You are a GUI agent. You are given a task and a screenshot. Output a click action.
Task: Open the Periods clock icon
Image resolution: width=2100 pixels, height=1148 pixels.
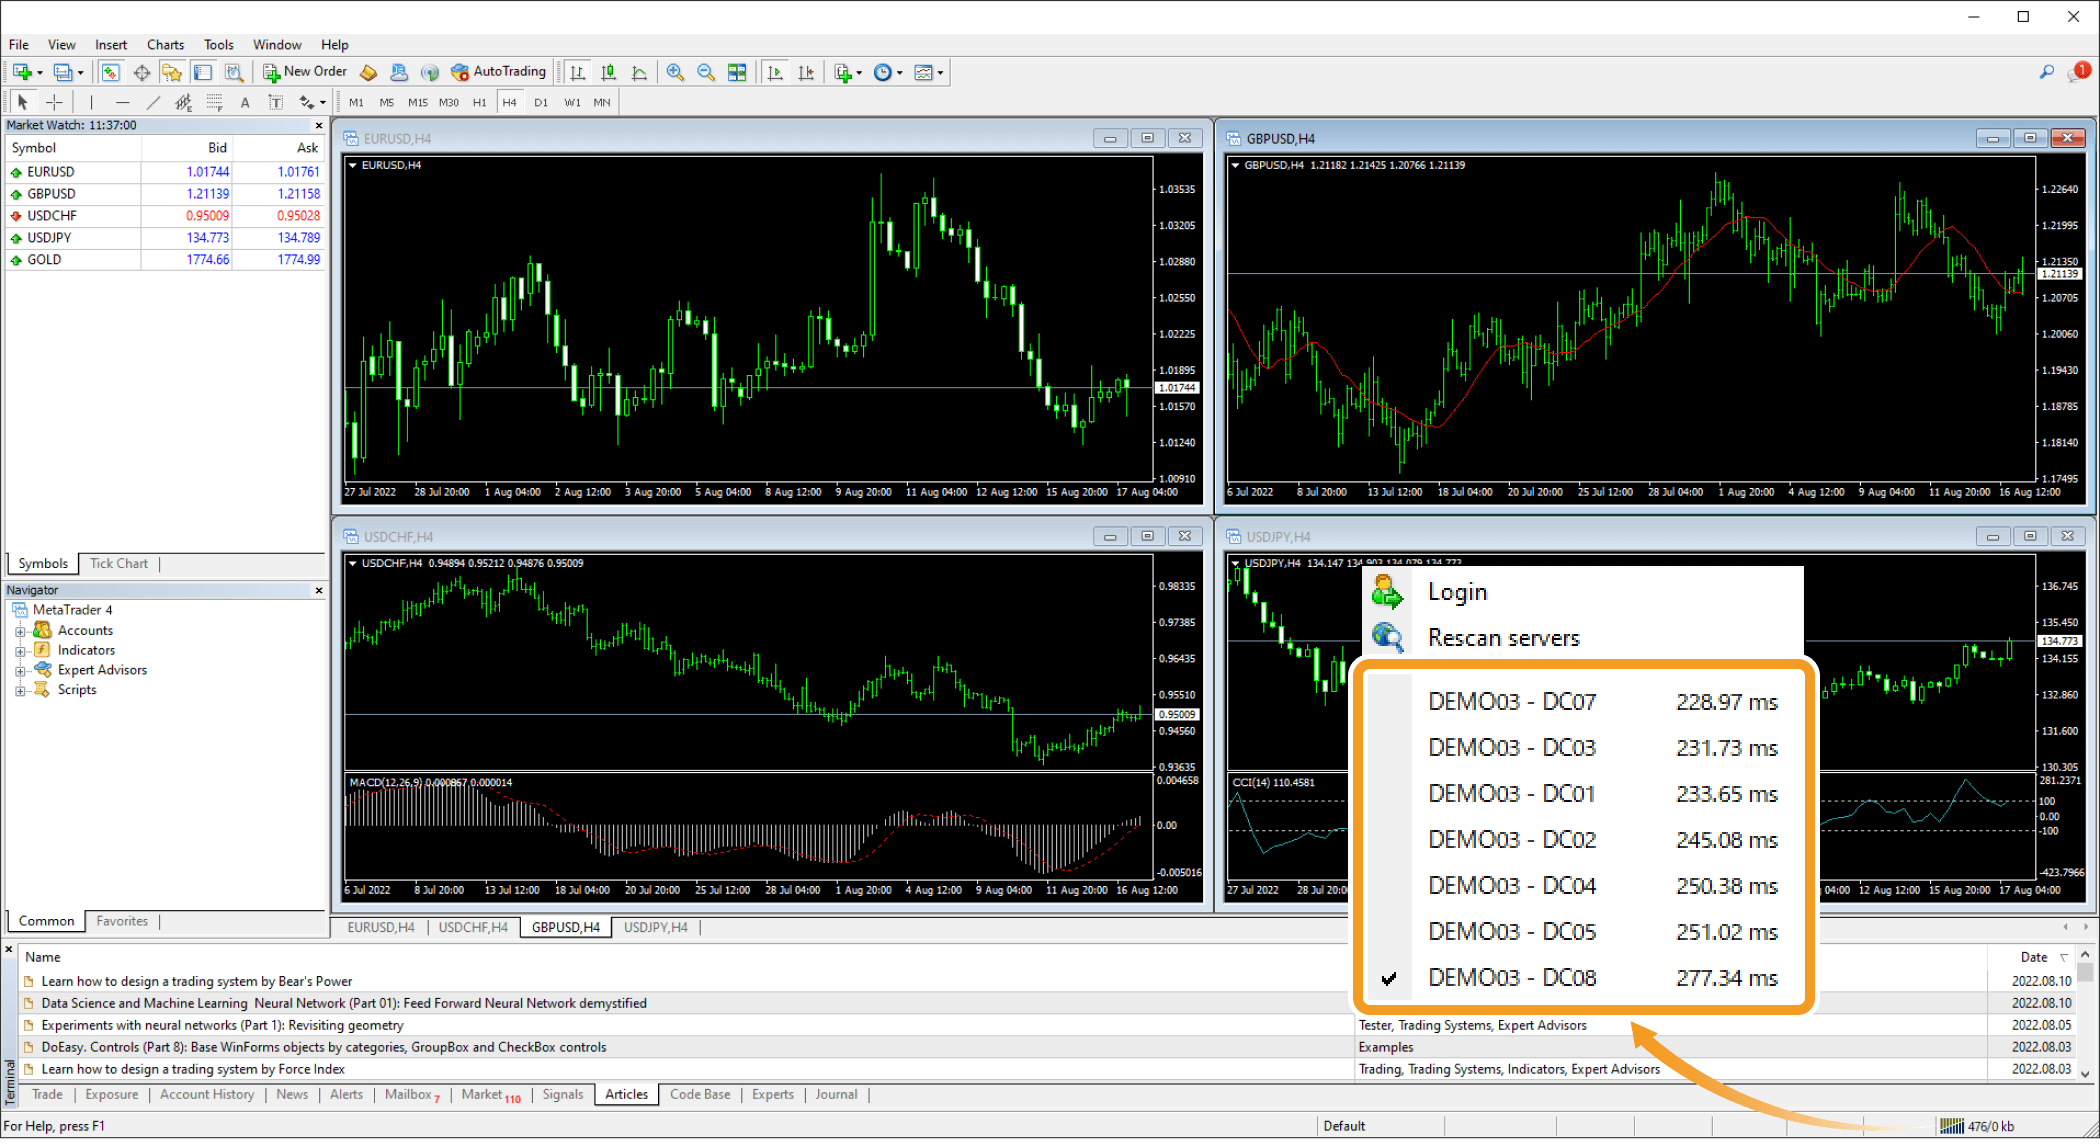tap(882, 72)
